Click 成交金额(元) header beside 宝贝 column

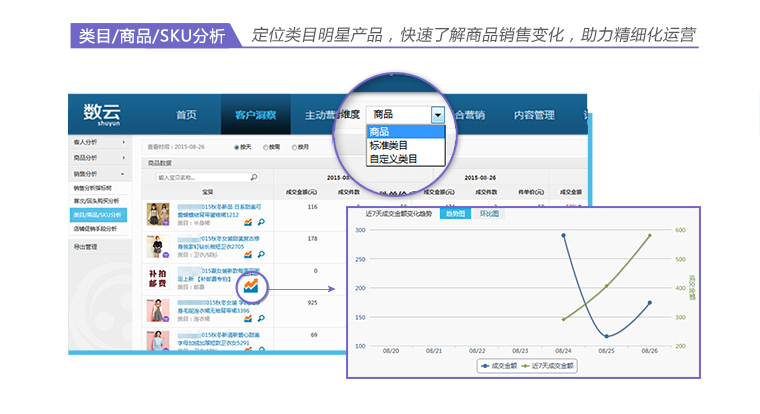click(x=301, y=192)
